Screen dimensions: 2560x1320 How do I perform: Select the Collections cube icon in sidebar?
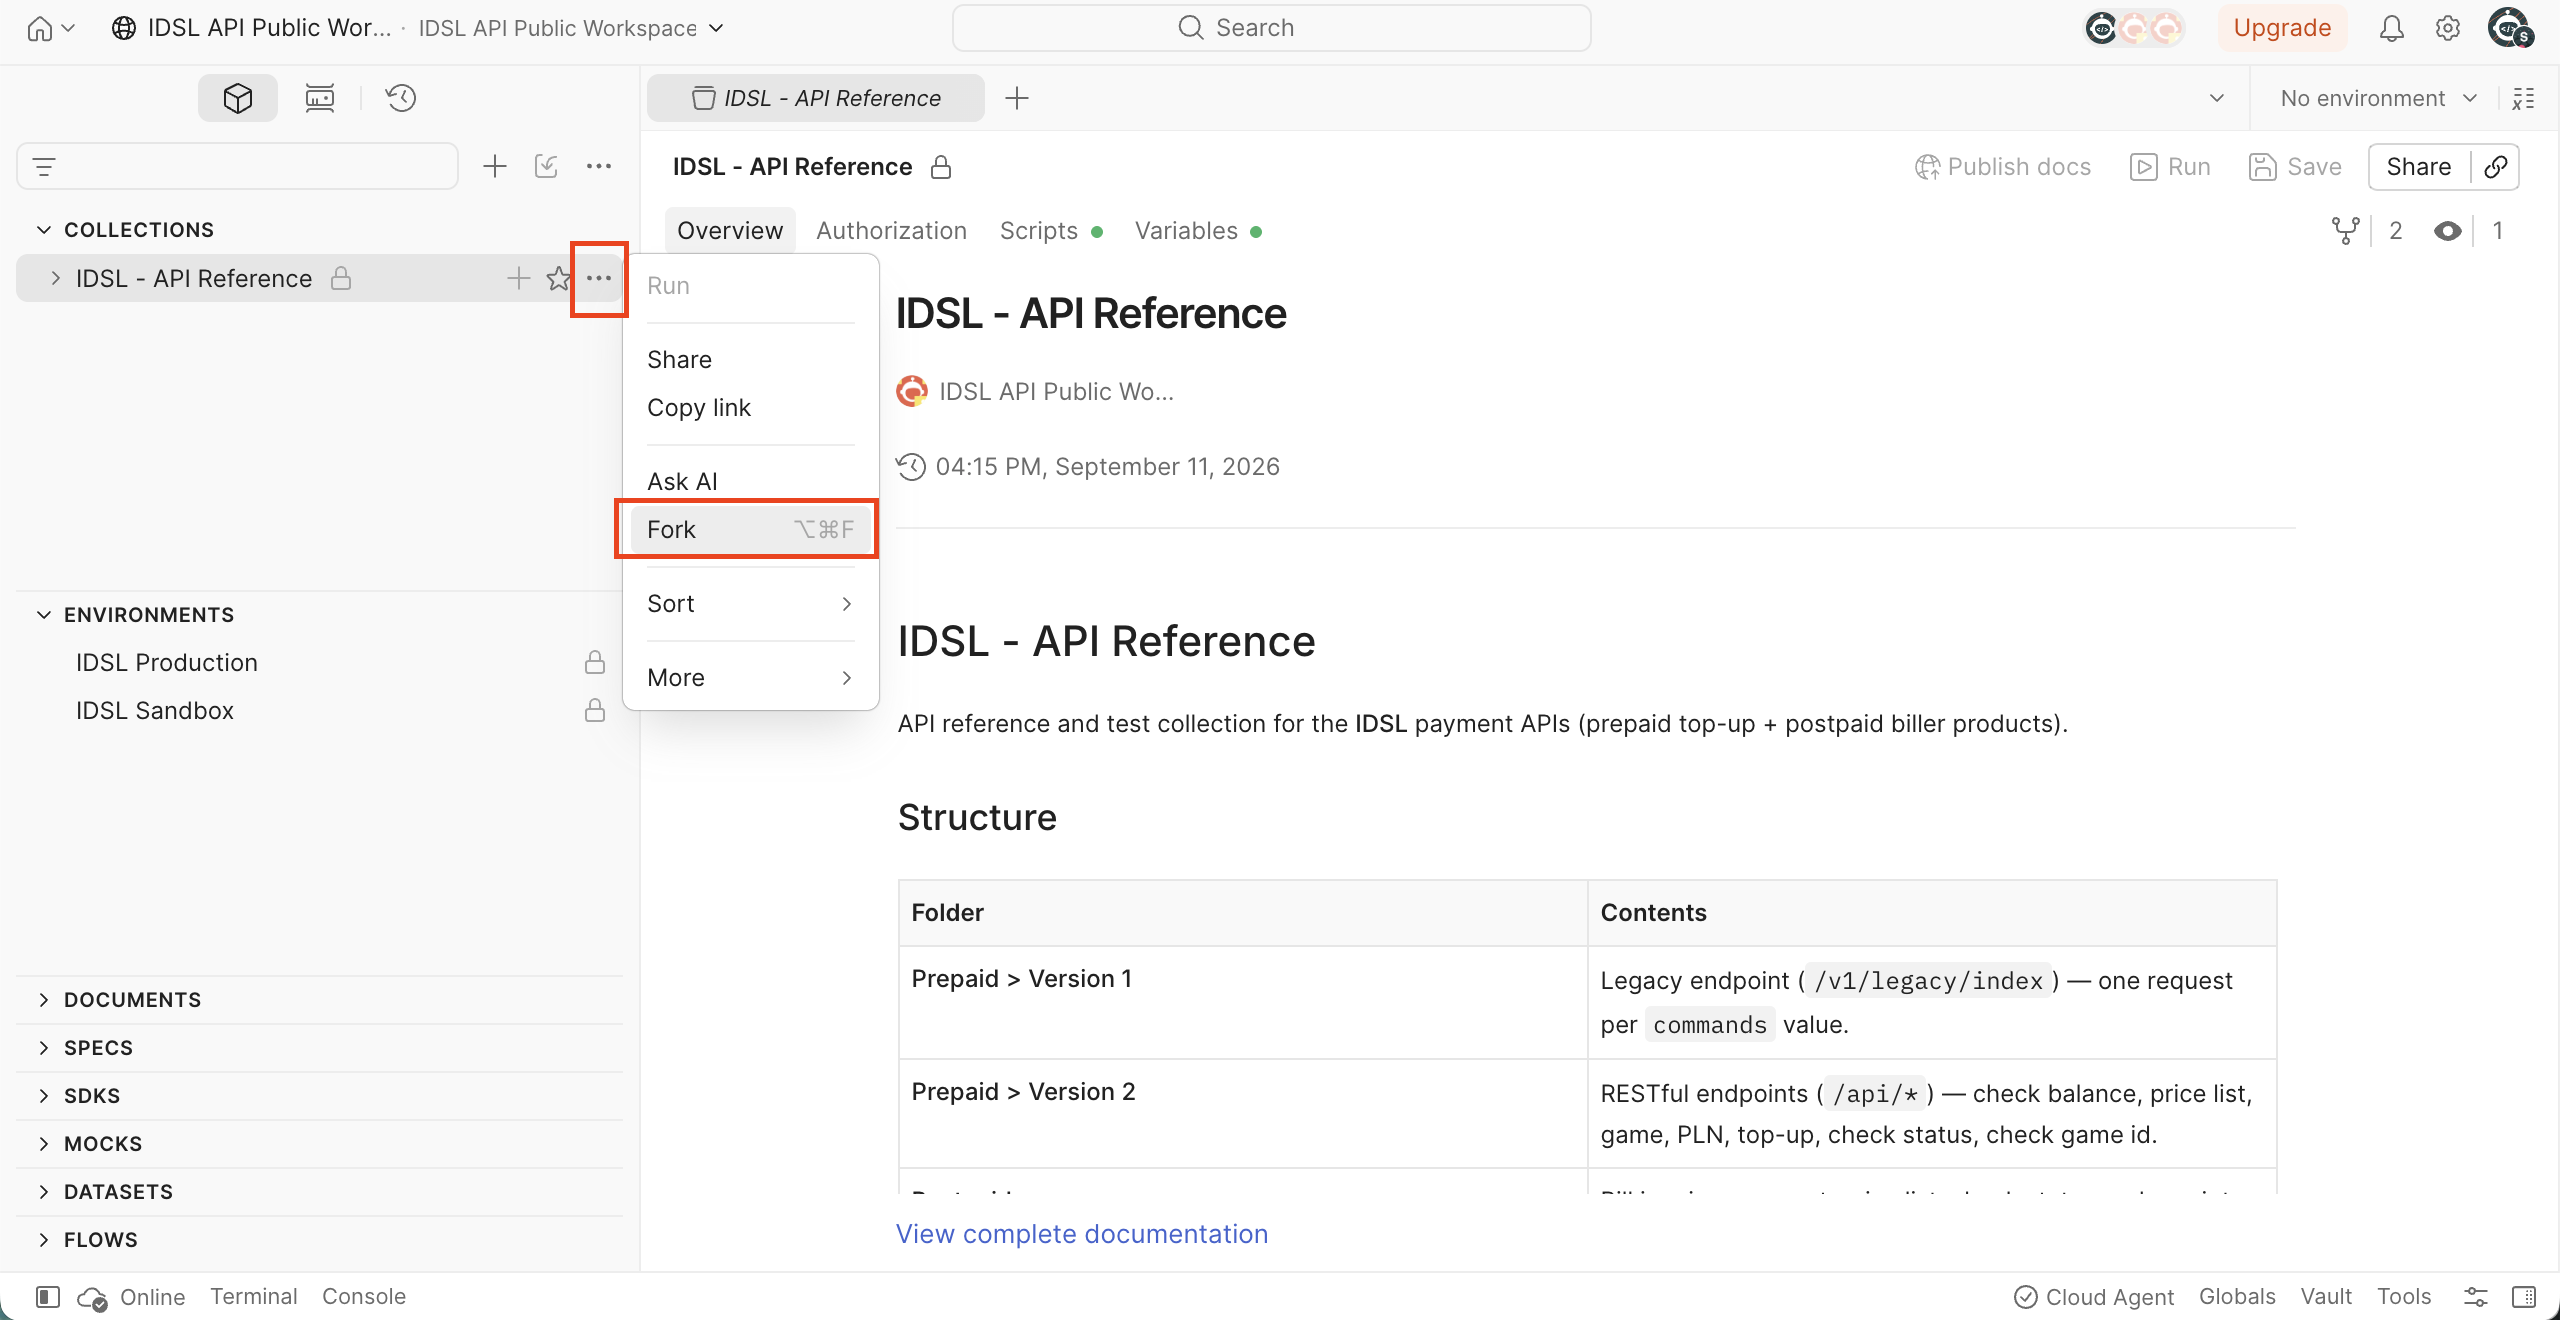(x=238, y=98)
